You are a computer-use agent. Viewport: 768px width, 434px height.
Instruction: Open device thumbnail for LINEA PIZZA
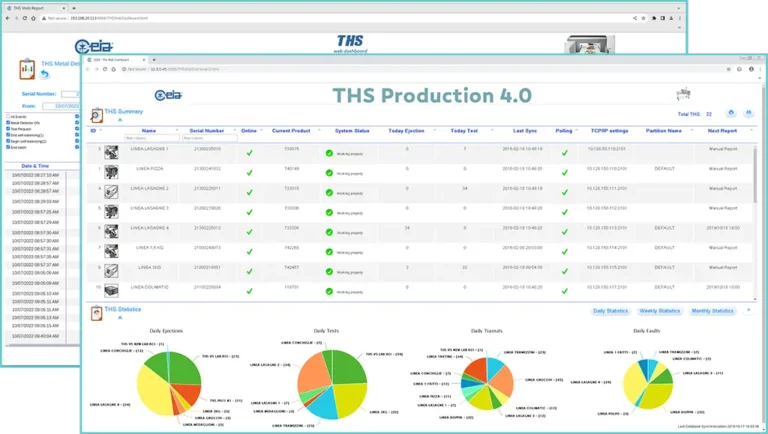pos(111,172)
